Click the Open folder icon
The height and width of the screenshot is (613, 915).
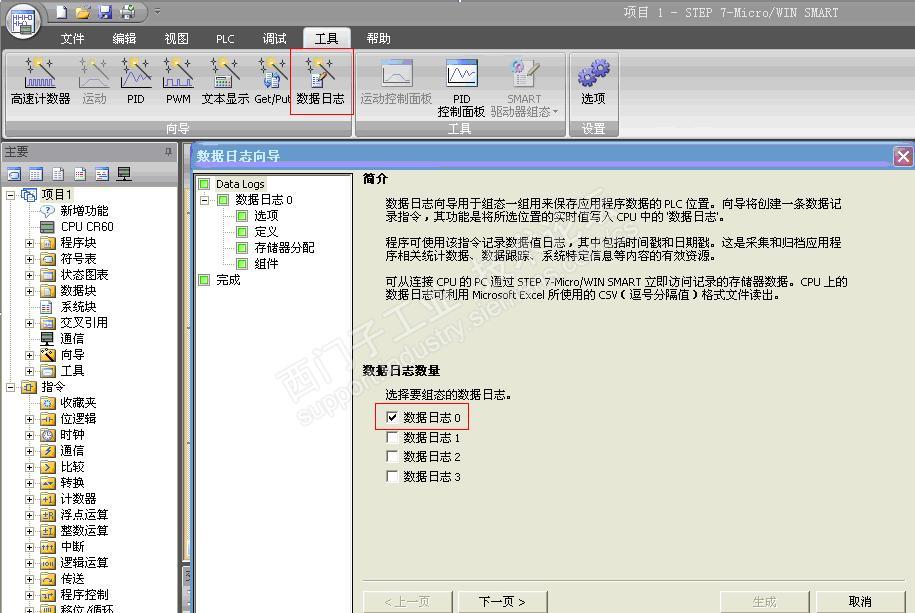coord(83,12)
